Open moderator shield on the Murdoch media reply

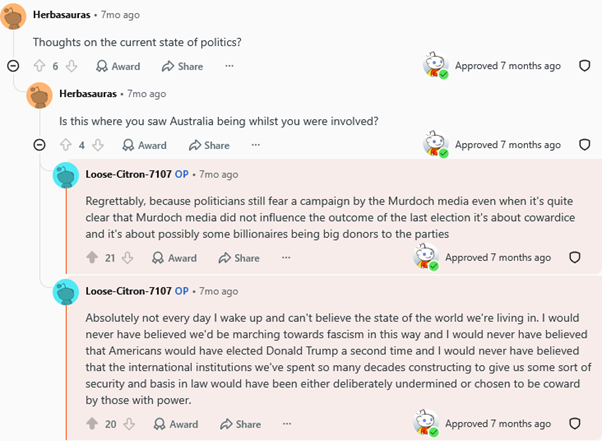(574, 257)
